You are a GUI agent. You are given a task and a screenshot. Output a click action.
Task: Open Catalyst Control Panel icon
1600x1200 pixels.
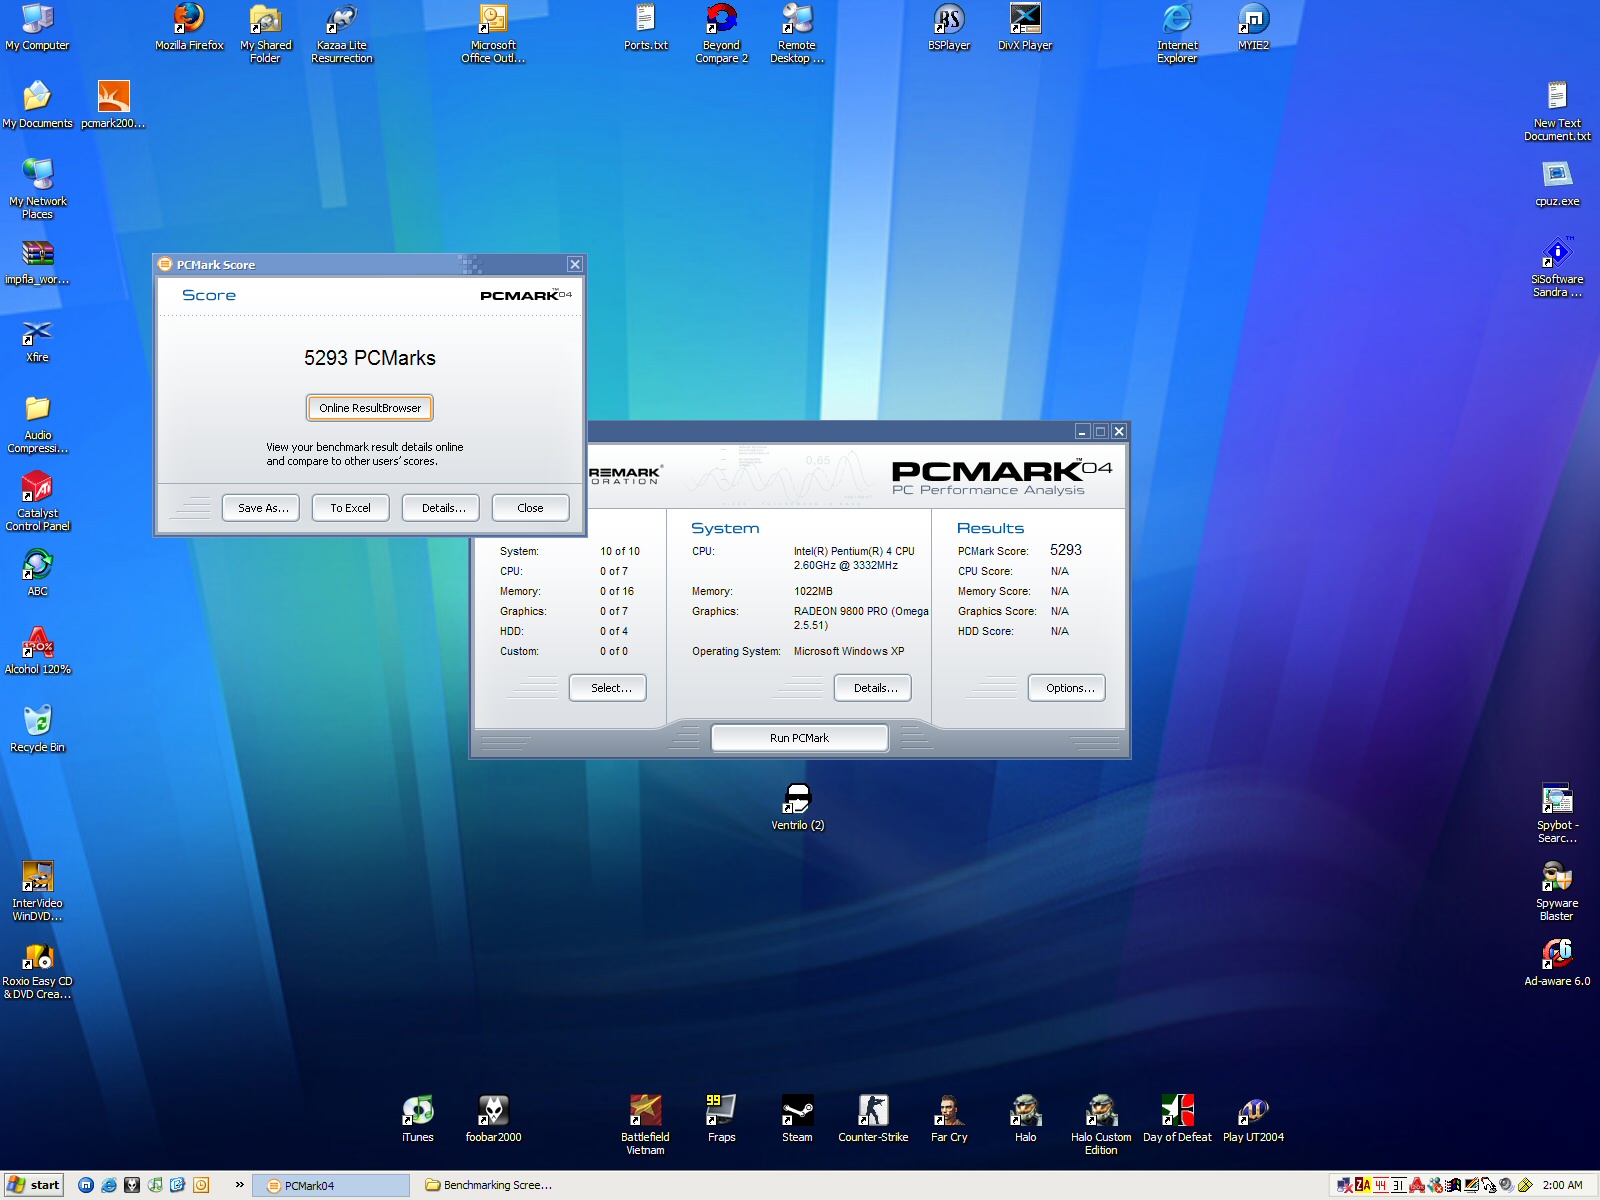37,502
